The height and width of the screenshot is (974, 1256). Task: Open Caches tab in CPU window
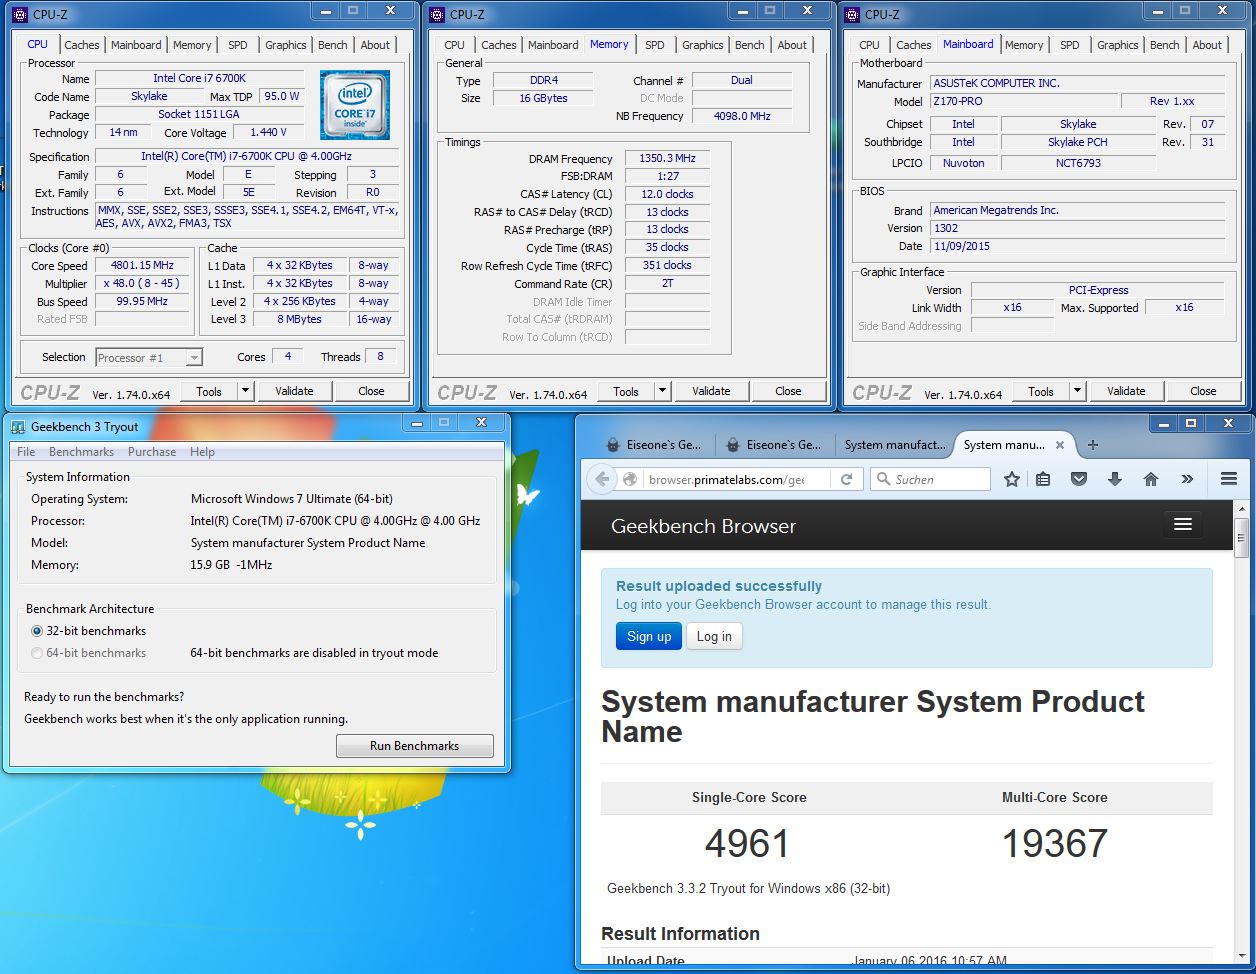82,45
